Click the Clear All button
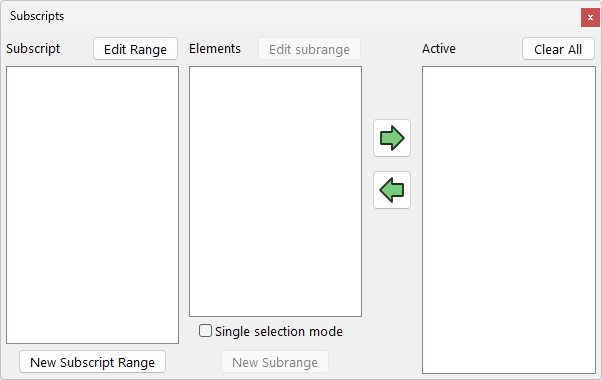 point(558,49)
